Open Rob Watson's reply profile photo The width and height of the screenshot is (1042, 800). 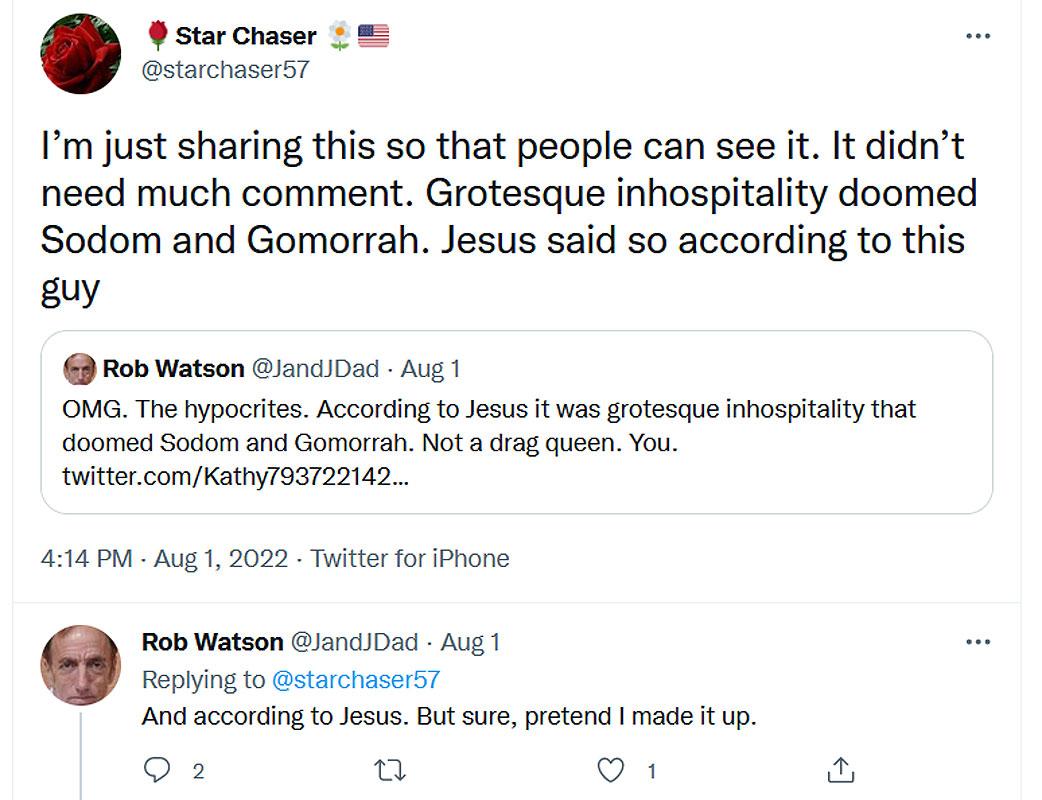pyautogui.click(x=81, y=665)
